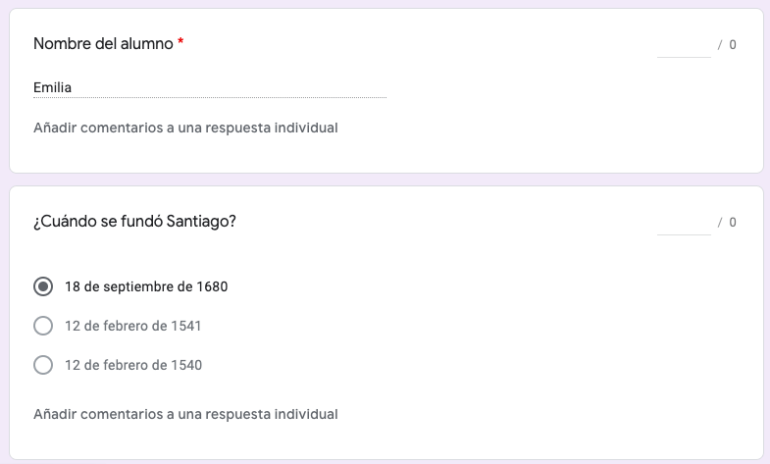Click the '/ 0' total beside the Santiago question
Viewport: 770px width, 464px height.
727,222
